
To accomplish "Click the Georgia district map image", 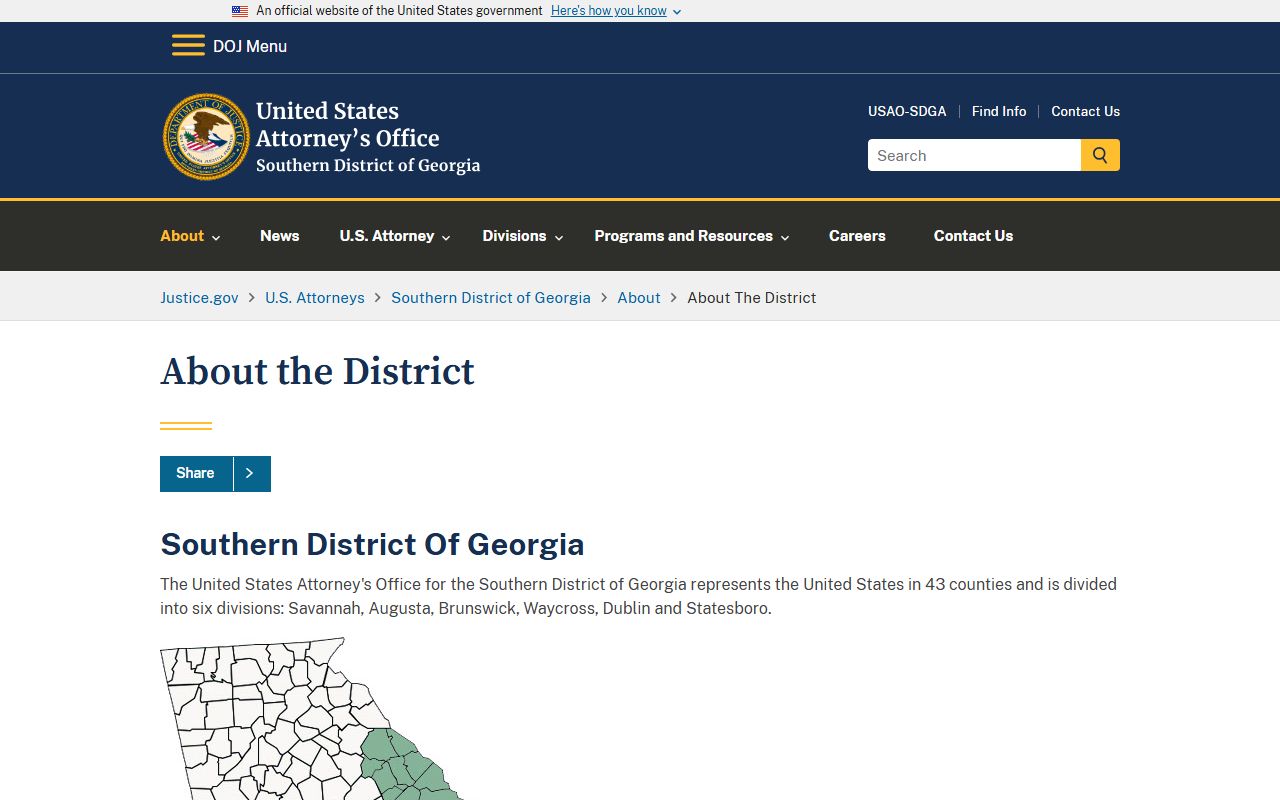I will click(312, 719).
